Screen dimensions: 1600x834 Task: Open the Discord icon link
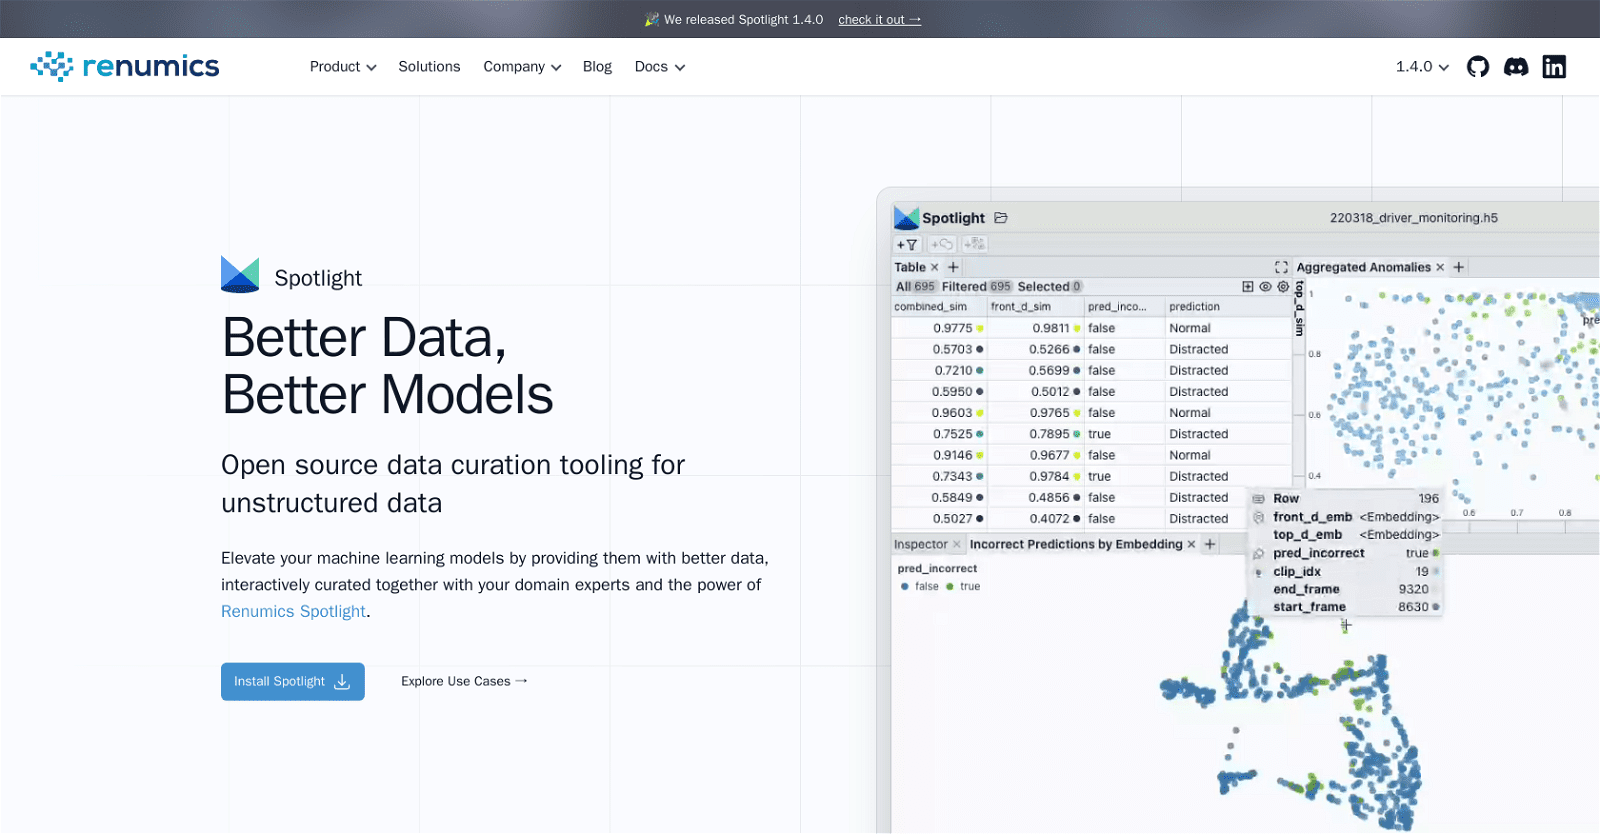(1516, 67)
